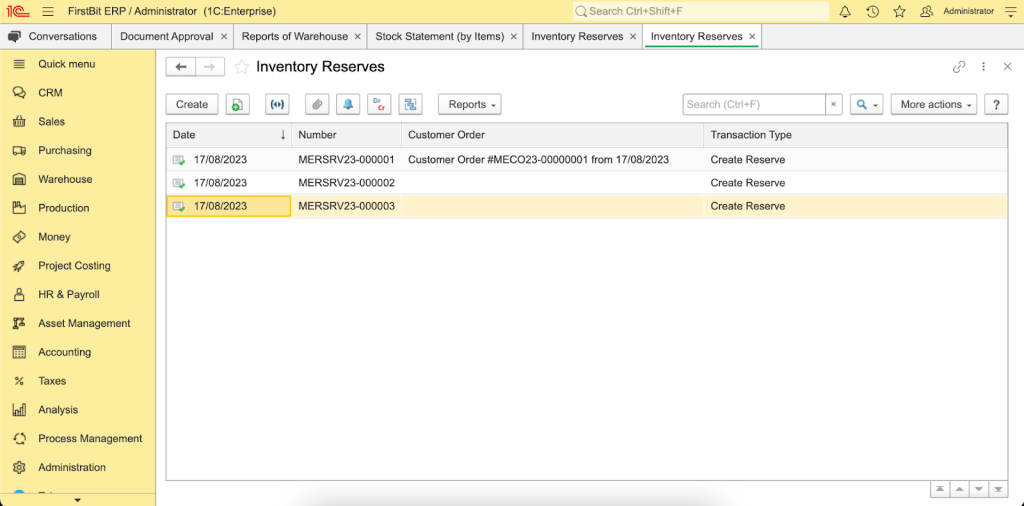Show Dr/Cr accounting entries icon
The width and height of the screenshot is (1024, 506).
(379, 104)
